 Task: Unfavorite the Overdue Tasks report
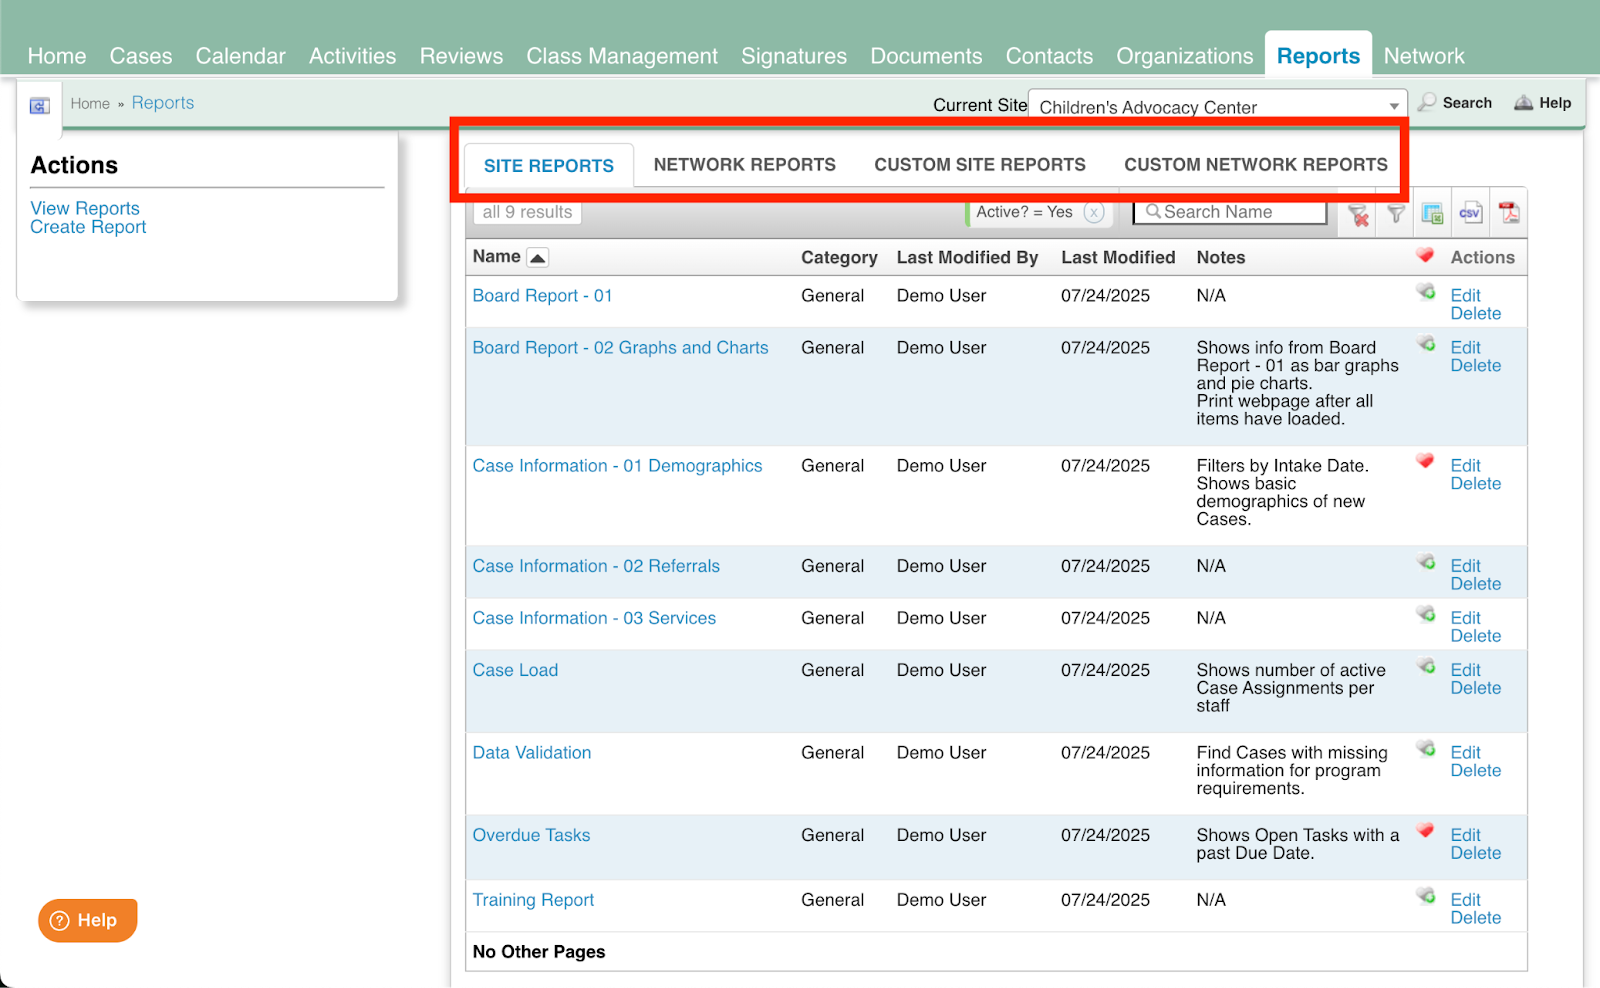[x=1425, y=831]
